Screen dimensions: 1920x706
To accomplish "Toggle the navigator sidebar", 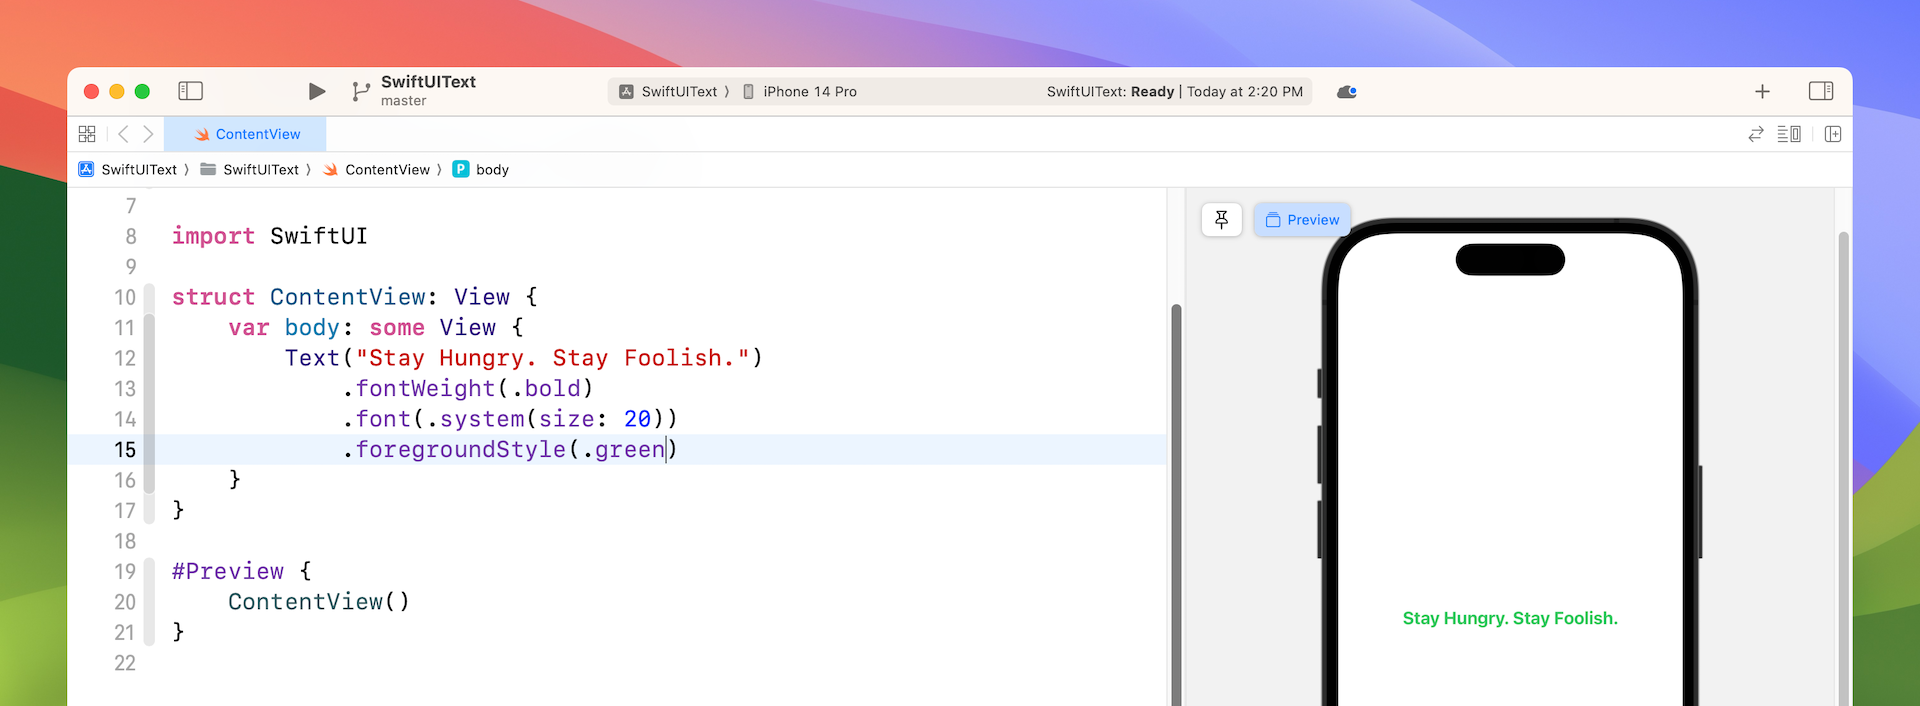I will (x=190, y=91).
